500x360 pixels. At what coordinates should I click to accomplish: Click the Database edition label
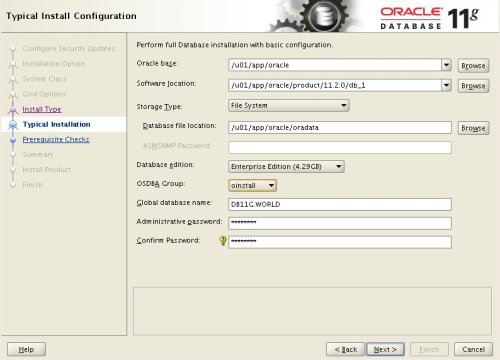tap(165, 165)
